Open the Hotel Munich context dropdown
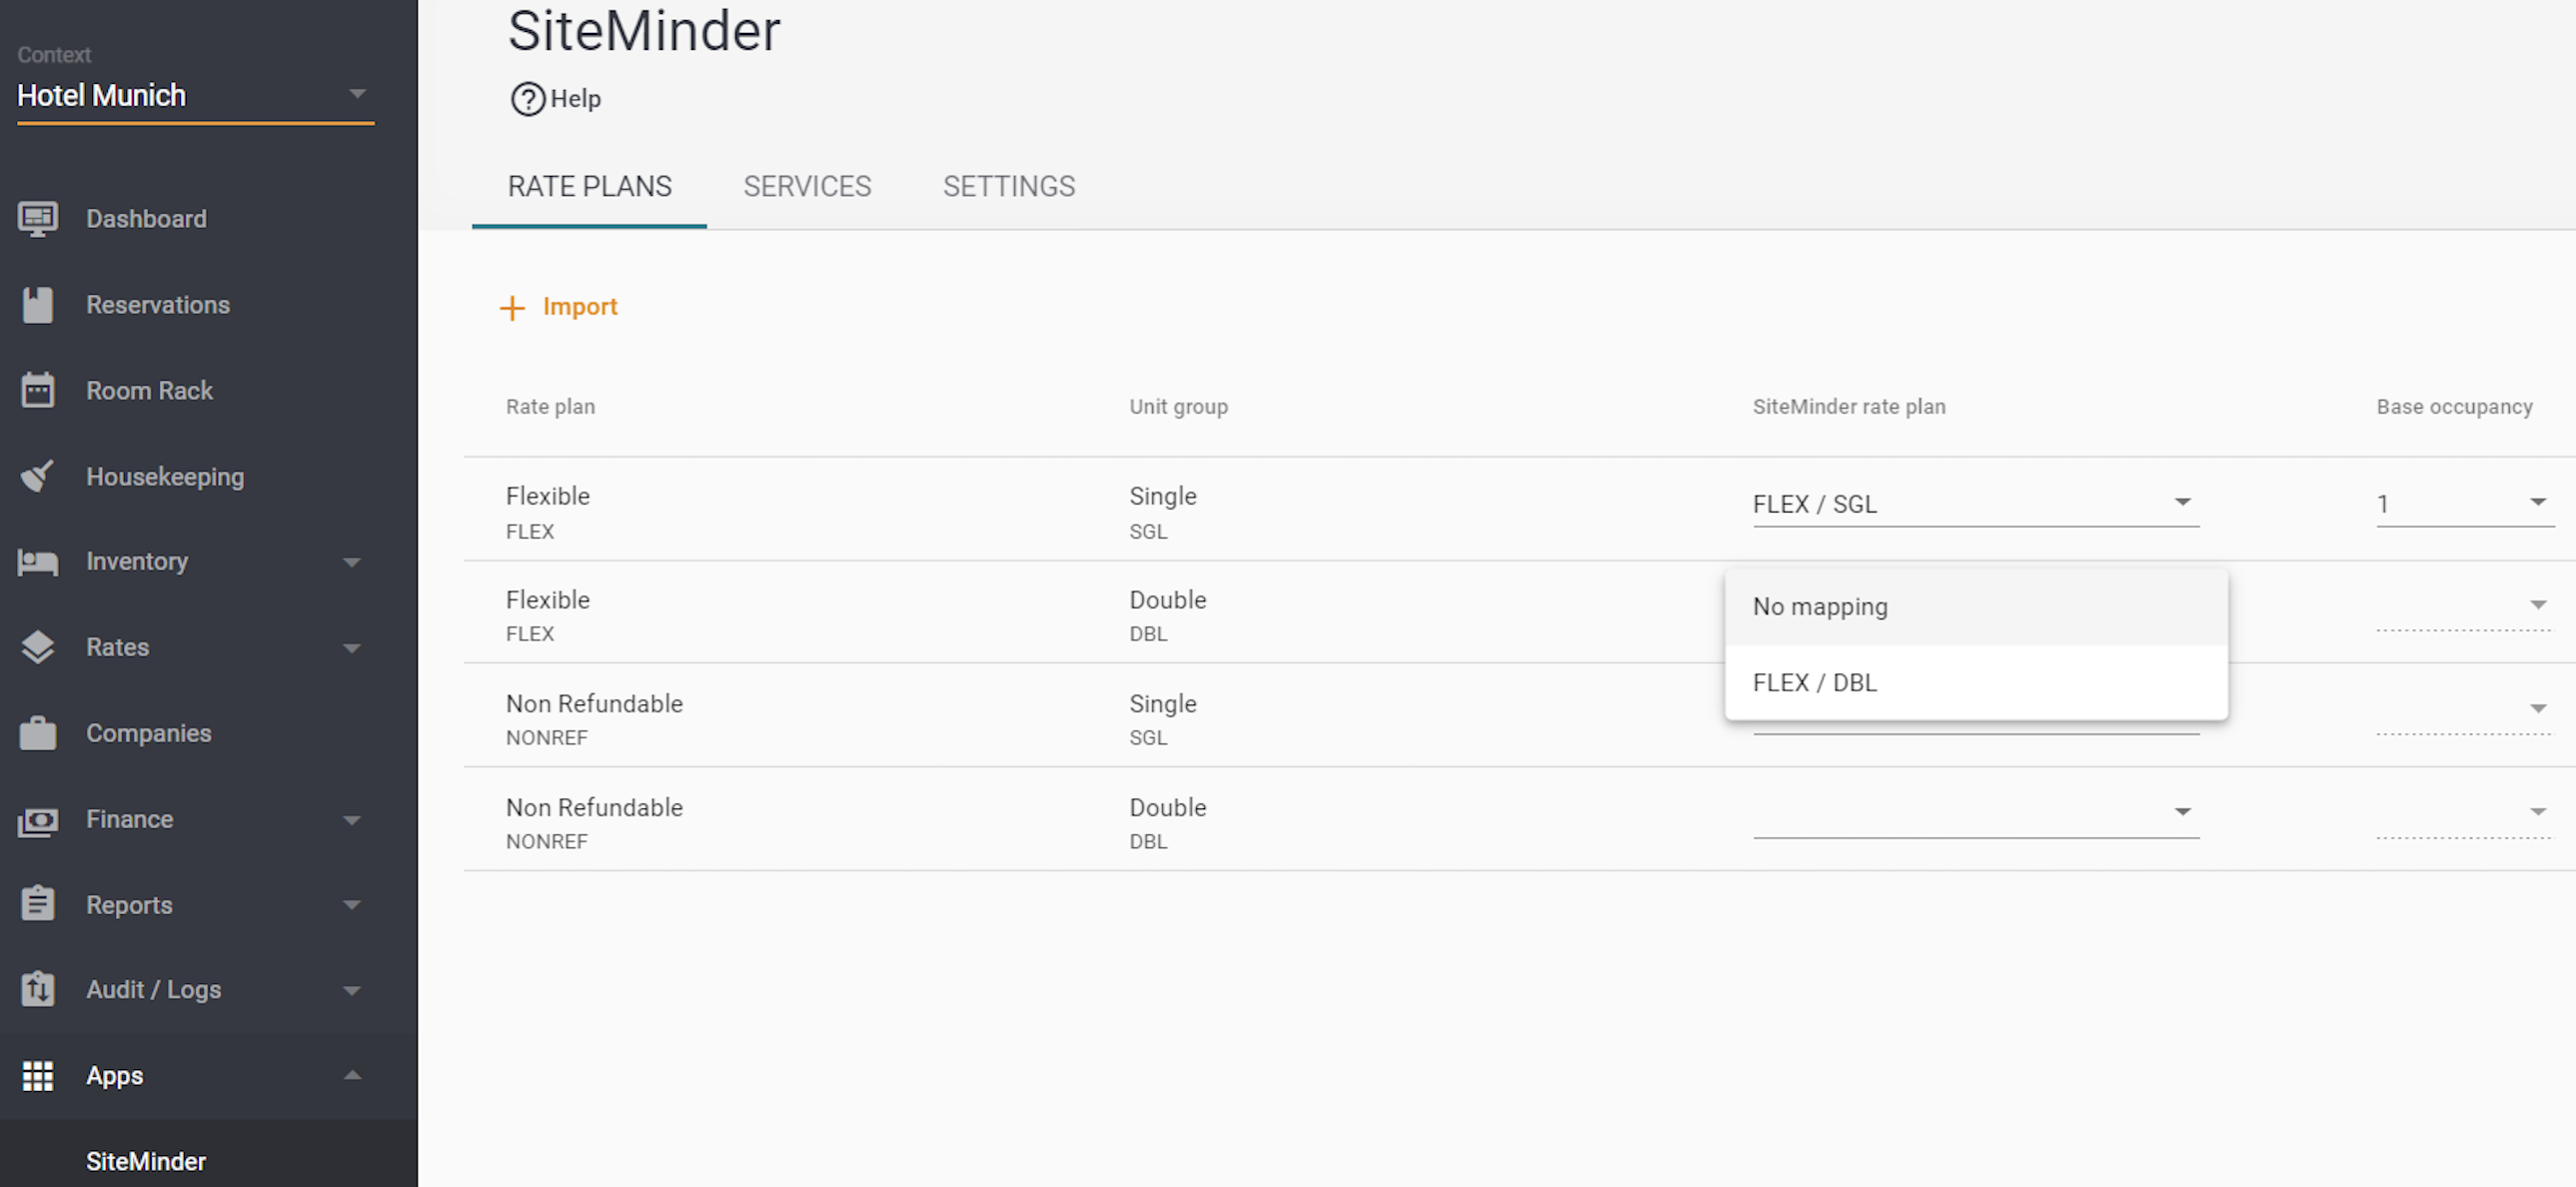The image size is (2576, 1187). (196, 96)
